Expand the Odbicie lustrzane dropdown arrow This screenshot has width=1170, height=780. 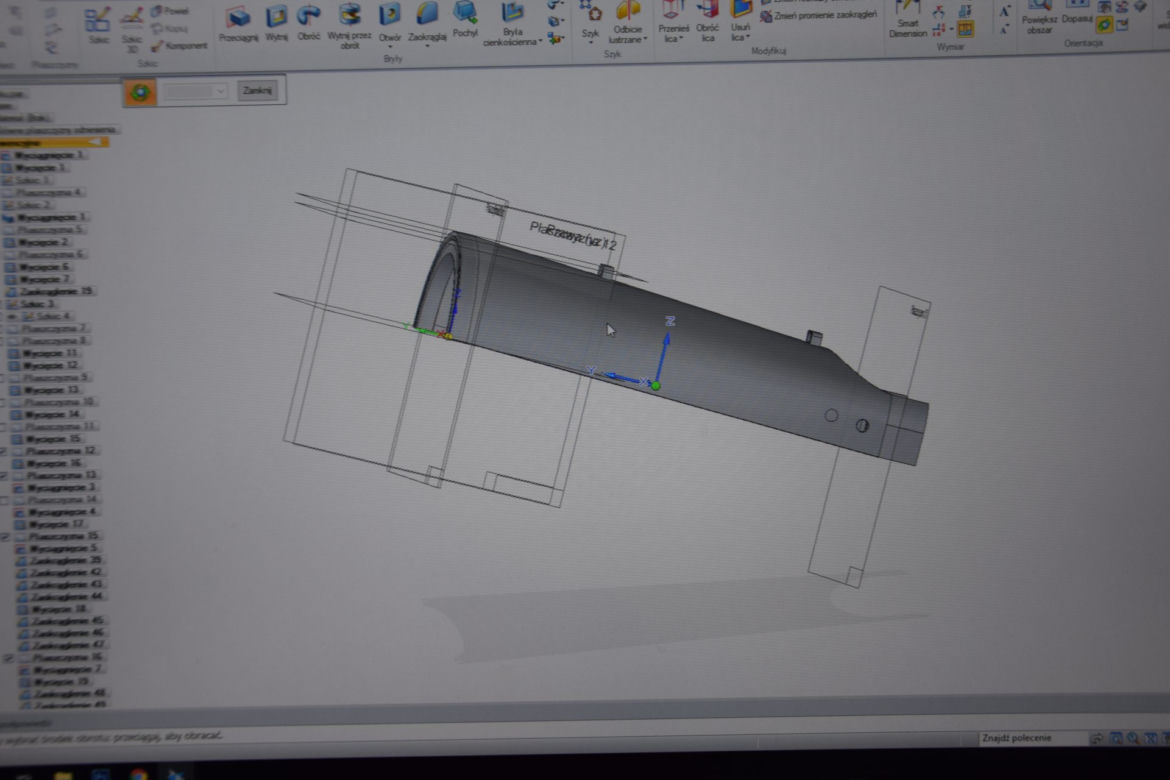point(645,39)
